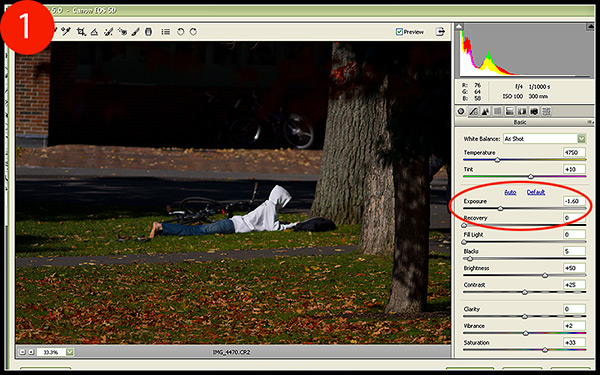Click the Fill Light value field
The image size is (600, 375).
(574, 235)
